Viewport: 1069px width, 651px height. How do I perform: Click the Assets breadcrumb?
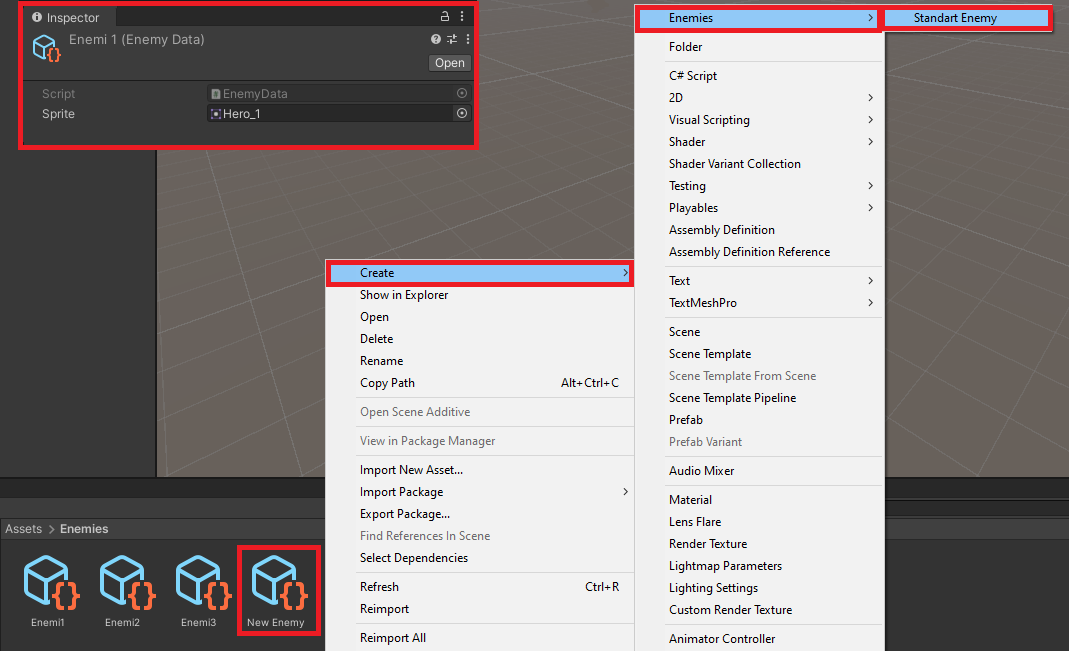point(24,529)
